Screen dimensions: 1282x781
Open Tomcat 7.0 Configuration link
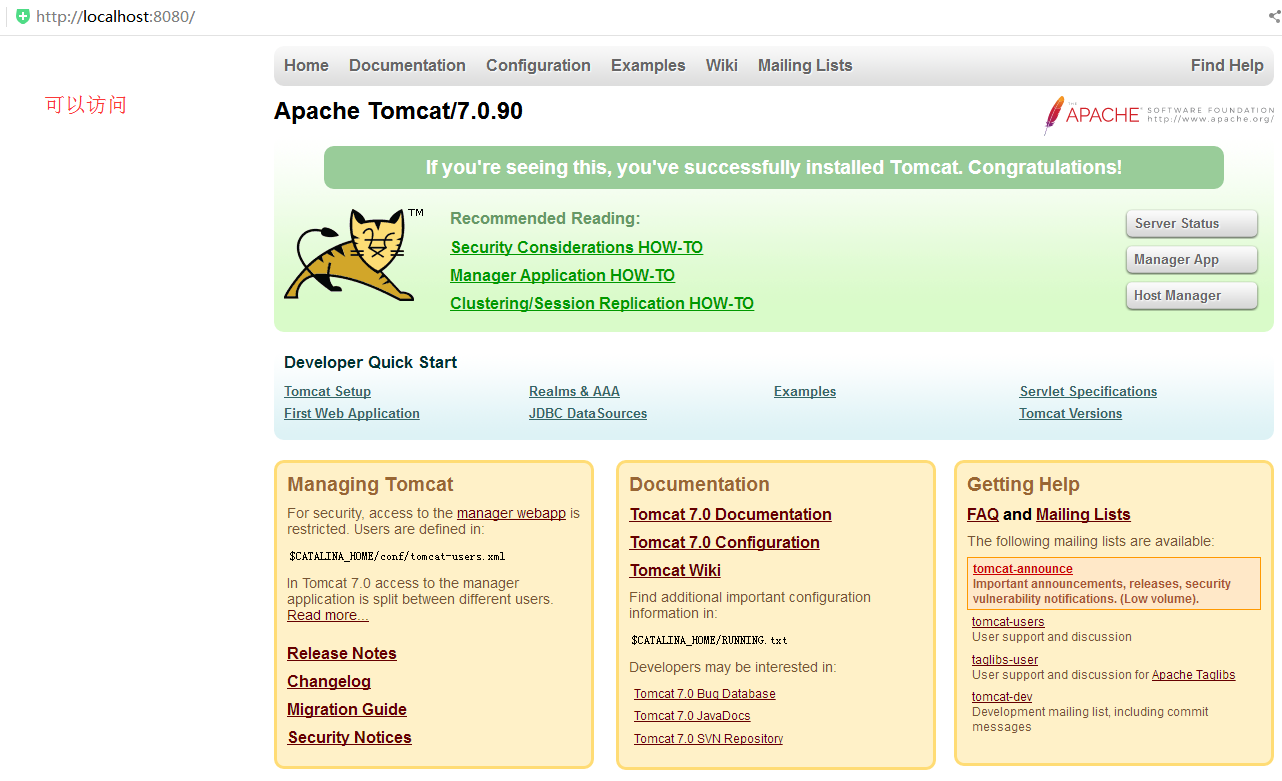click(x=725, y=543)
